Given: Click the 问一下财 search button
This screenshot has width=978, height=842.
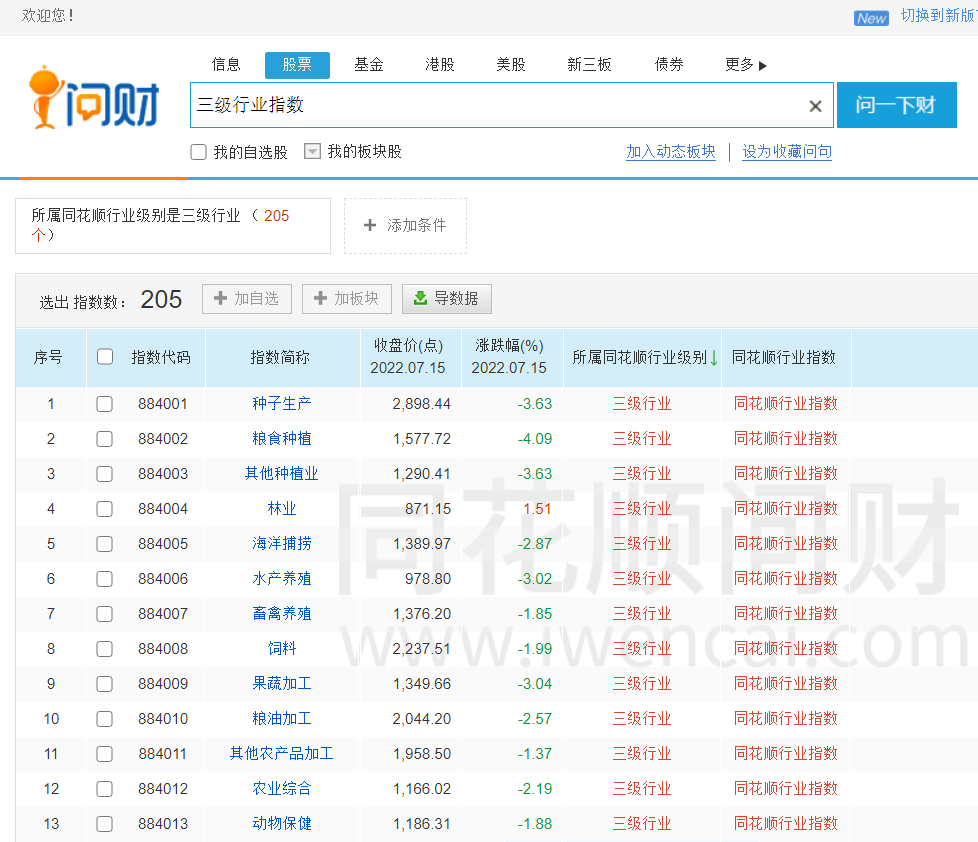Looking at the screenshot, I should tap(896, 105).
